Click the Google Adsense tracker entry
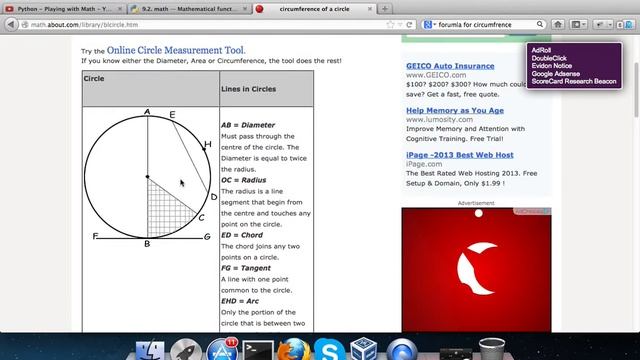This screenshot has width=640, height=360. coord(556,73)
